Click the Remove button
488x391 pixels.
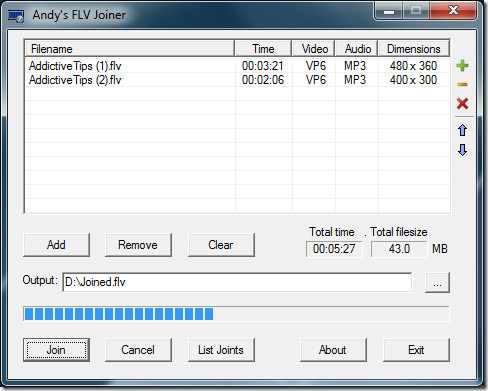point(138,245)
